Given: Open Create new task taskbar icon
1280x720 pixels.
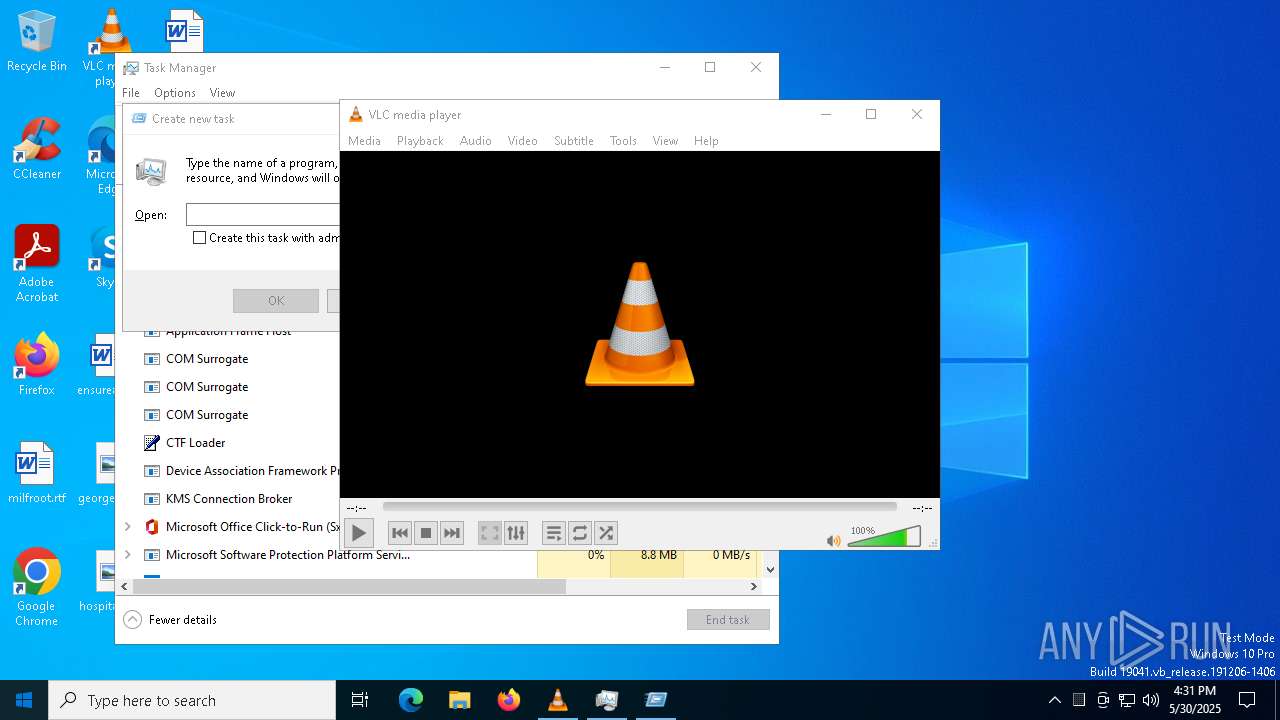Looking at the screenshot, I should tap(656, 700).
